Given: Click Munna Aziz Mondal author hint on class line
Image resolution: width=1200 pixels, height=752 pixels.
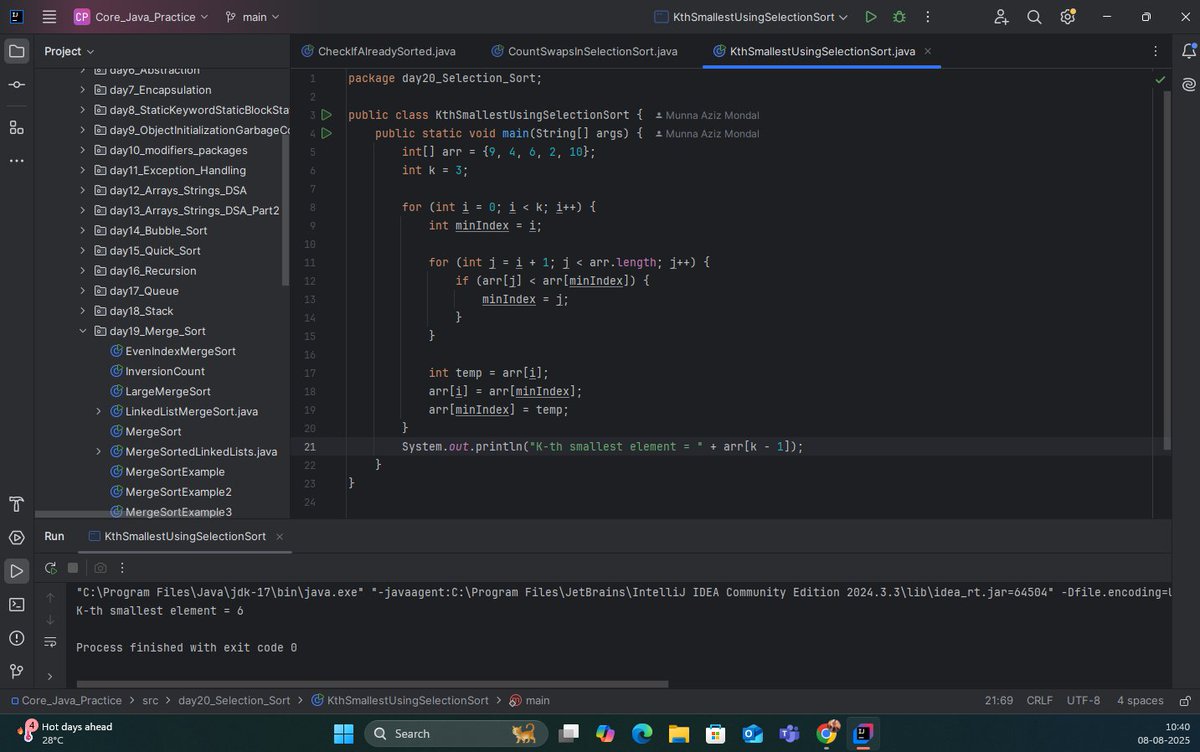Looking at the screenshot, I should tap(707, 115).
